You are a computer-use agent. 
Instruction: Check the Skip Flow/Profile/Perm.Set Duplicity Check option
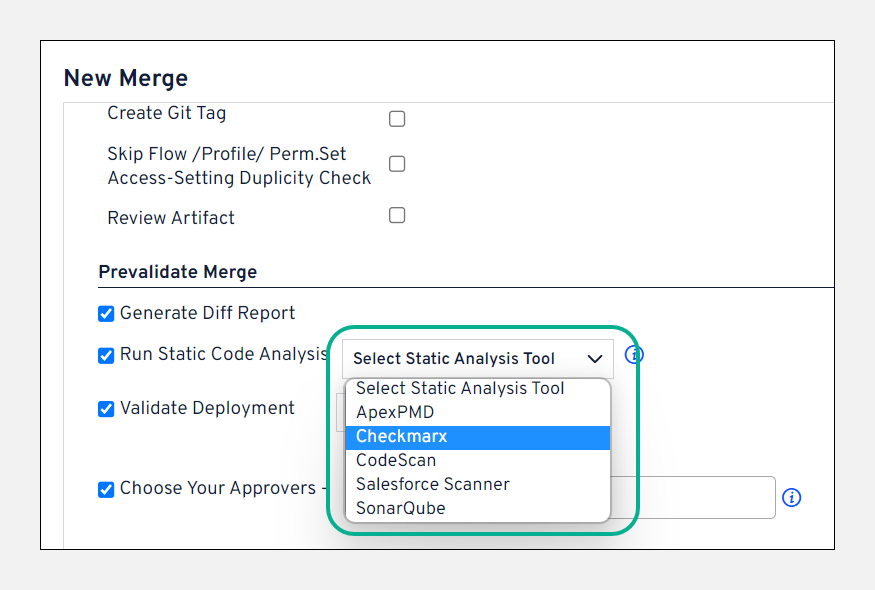397,163
